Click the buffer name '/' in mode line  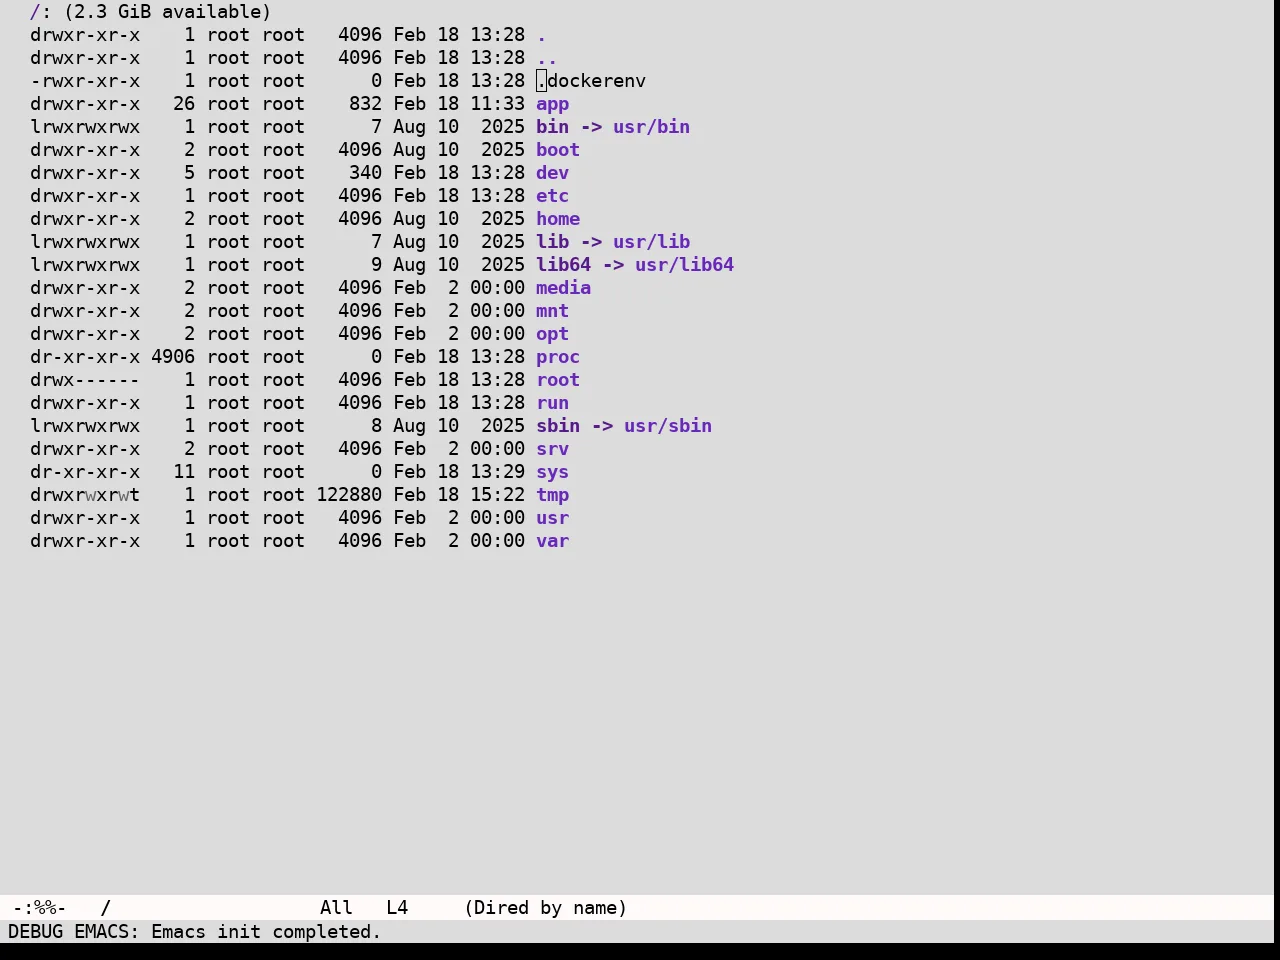[x=106, y=908]
